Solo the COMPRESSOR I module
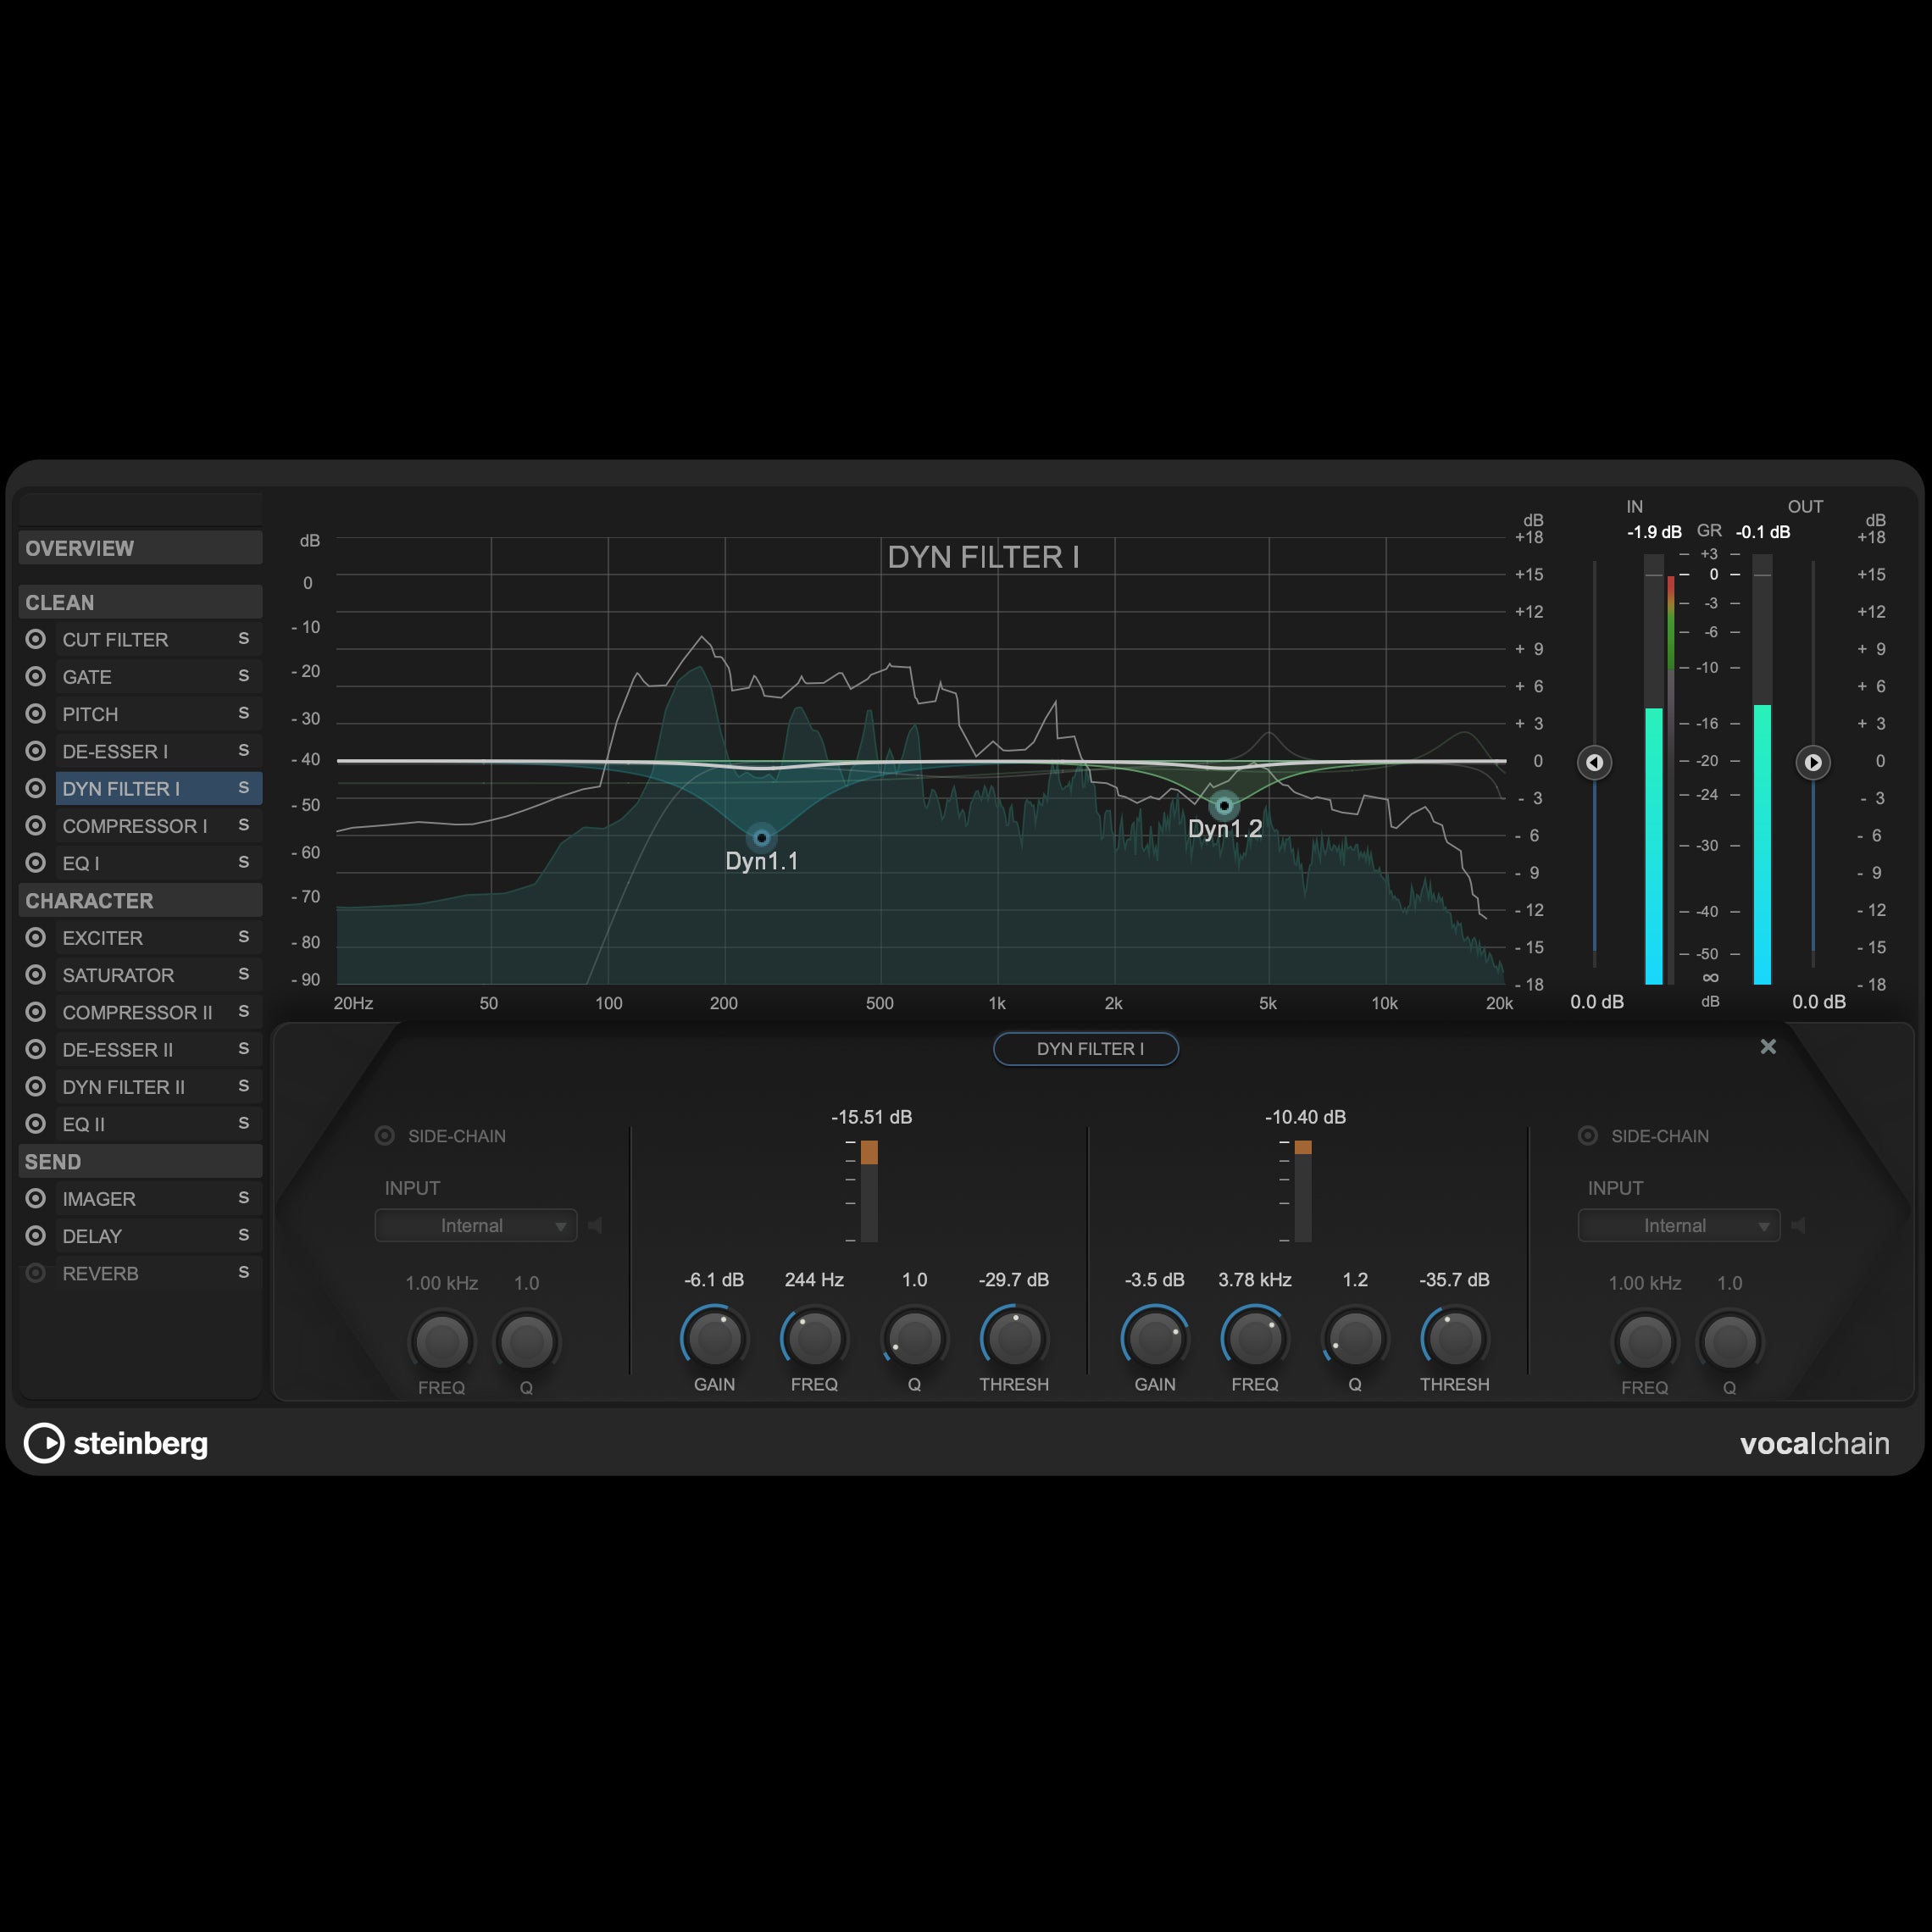Image resolution: width=1932 pixels, height=1932 pixels. pyautogui.click(x=243, y=825)
